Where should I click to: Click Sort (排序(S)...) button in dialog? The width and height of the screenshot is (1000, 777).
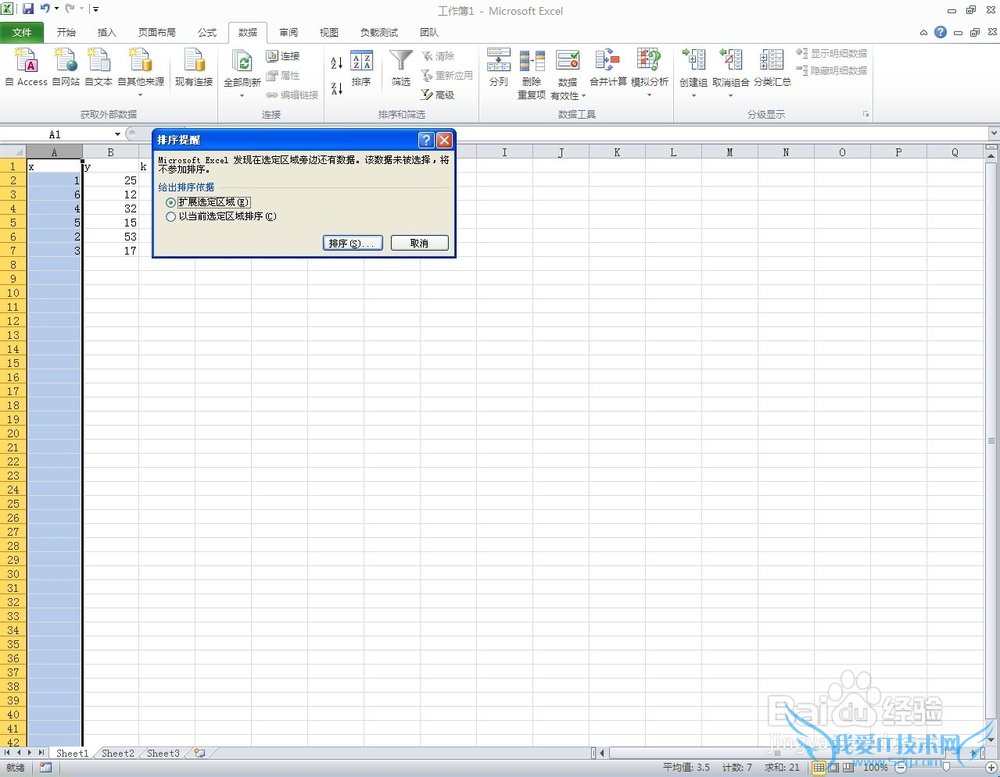353,243
